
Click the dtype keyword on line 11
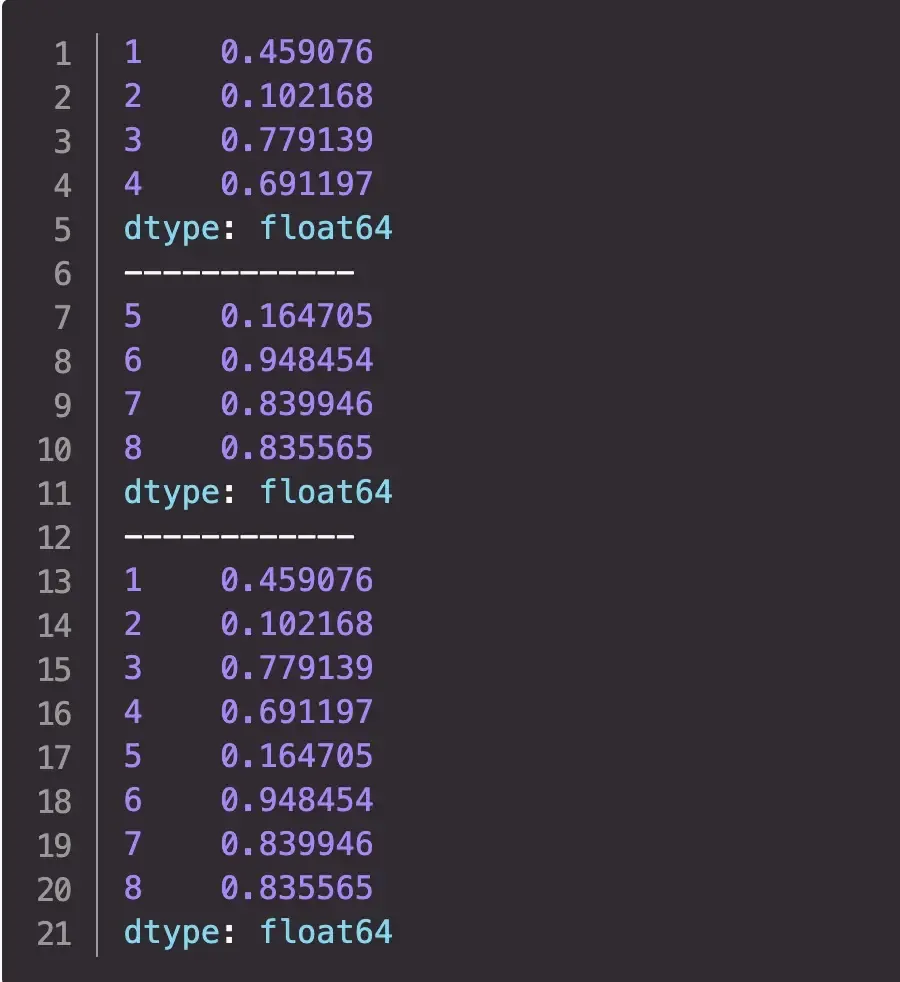171,492
